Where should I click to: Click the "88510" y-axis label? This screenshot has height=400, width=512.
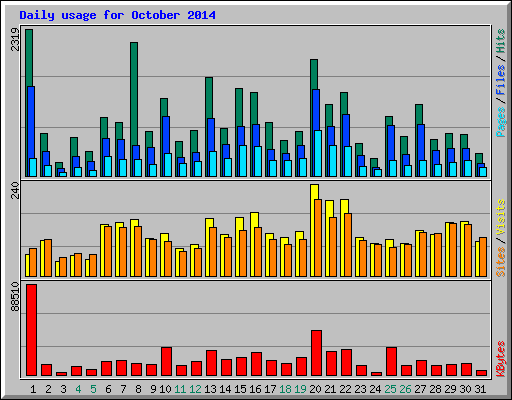(x=15, y=297)
